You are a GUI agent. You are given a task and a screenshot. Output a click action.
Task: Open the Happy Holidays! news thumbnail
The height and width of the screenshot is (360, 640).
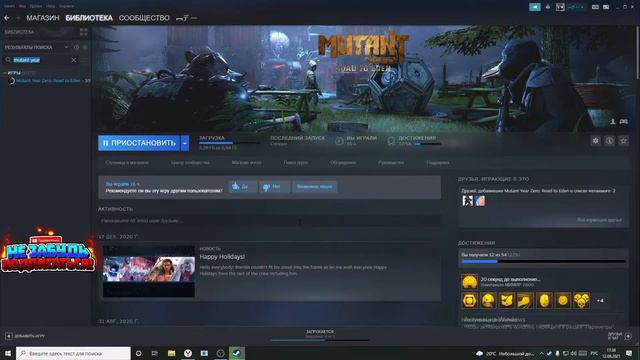(x=149, y=271)
